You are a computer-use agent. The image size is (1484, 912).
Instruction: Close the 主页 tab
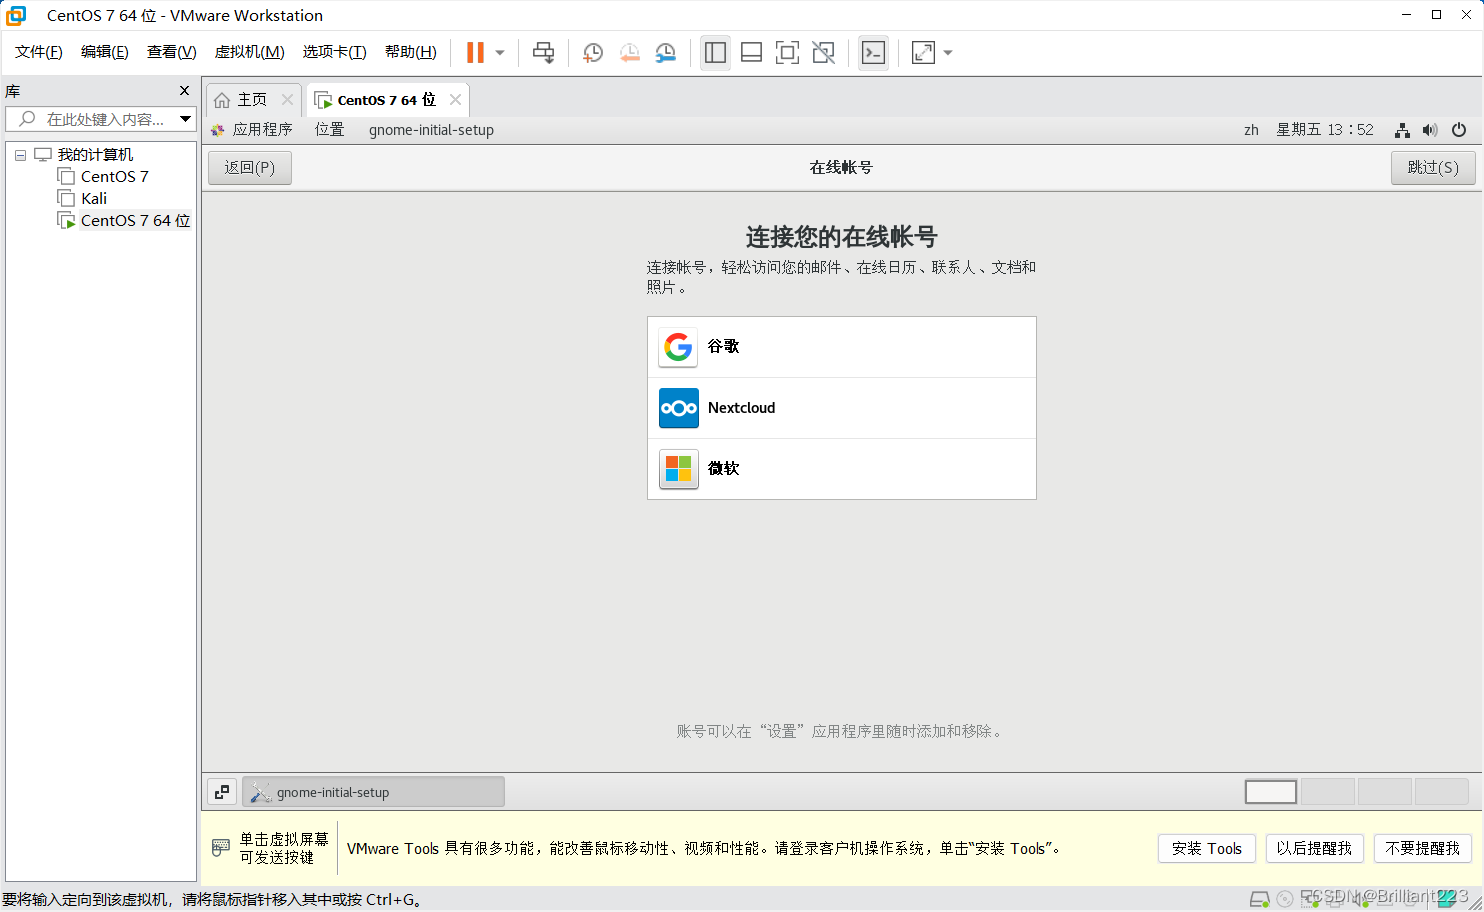[x=287, y=99]
